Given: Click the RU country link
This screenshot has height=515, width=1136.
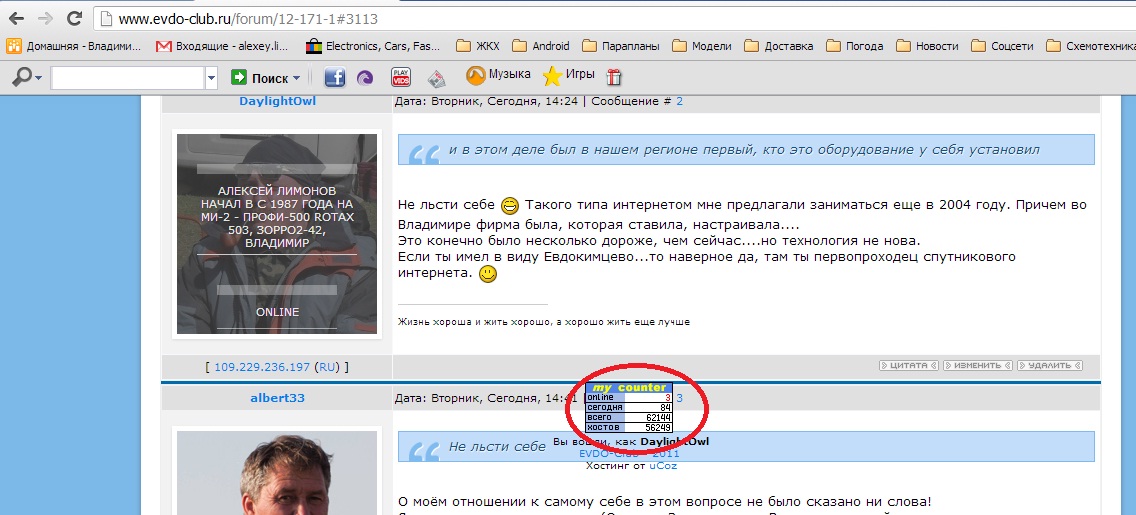Looking at the screenshot, I should pyautogui.click(x=327, y=367).
